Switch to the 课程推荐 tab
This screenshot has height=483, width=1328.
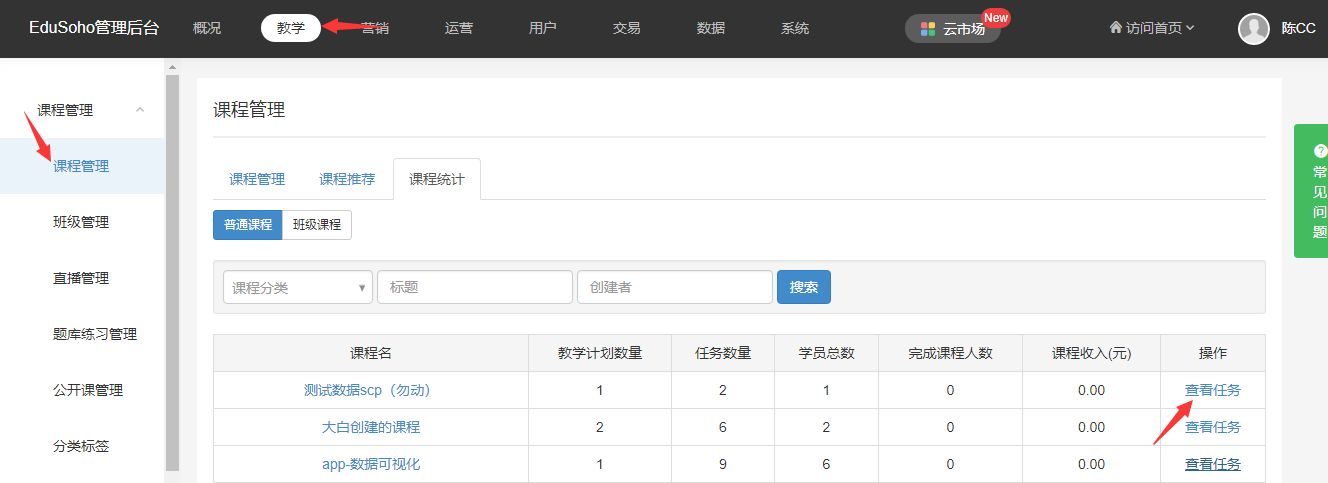347,179
